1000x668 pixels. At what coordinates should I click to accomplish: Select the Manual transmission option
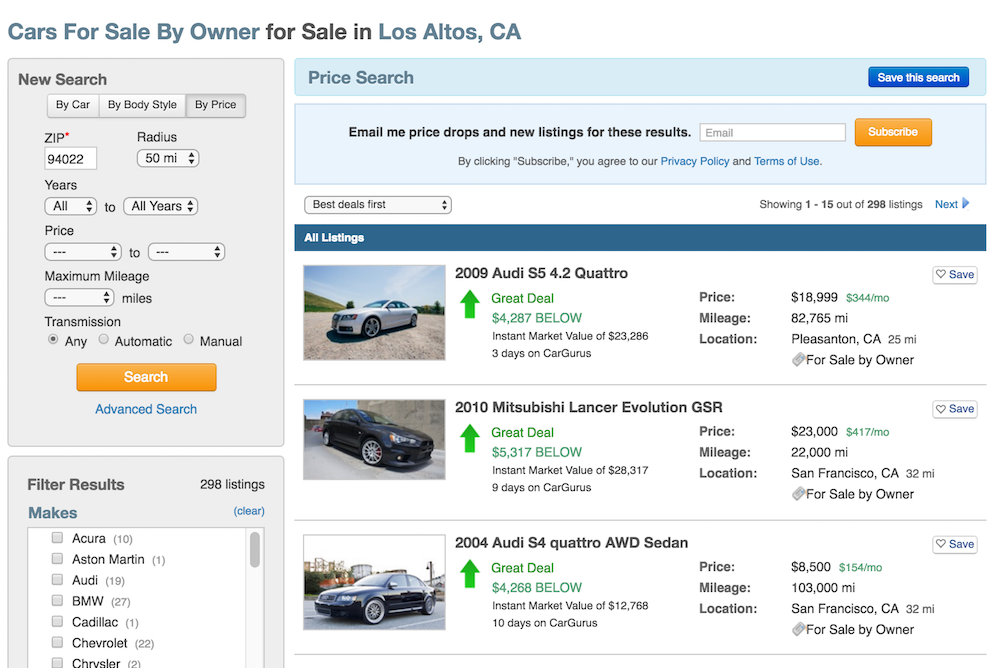188,339
